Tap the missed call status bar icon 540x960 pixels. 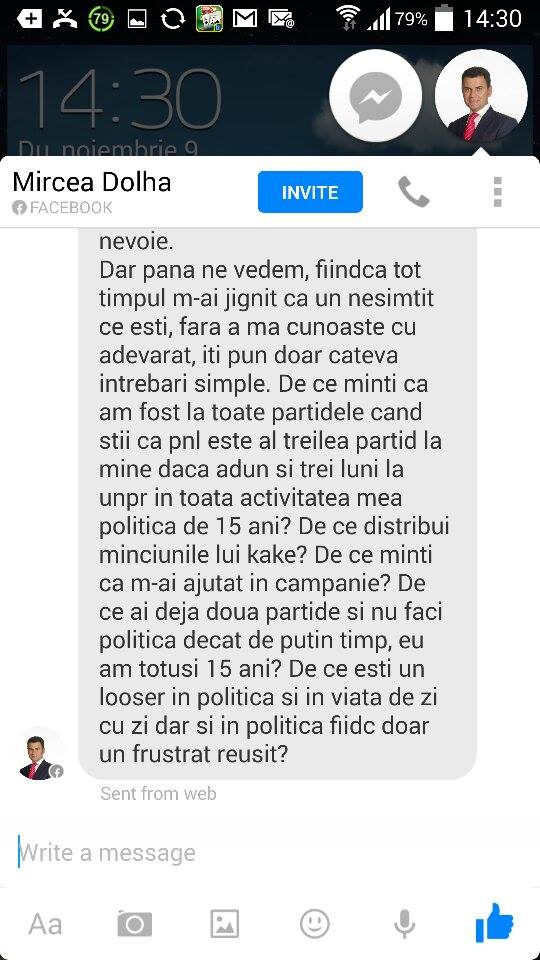coord(66,19)
